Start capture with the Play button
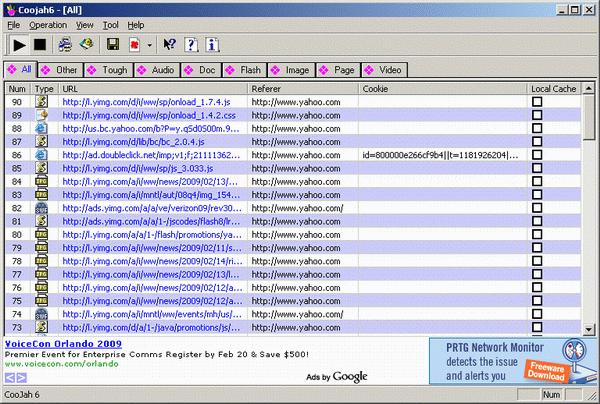This screenshot has height=404, width=600. (x=19, y=45)
